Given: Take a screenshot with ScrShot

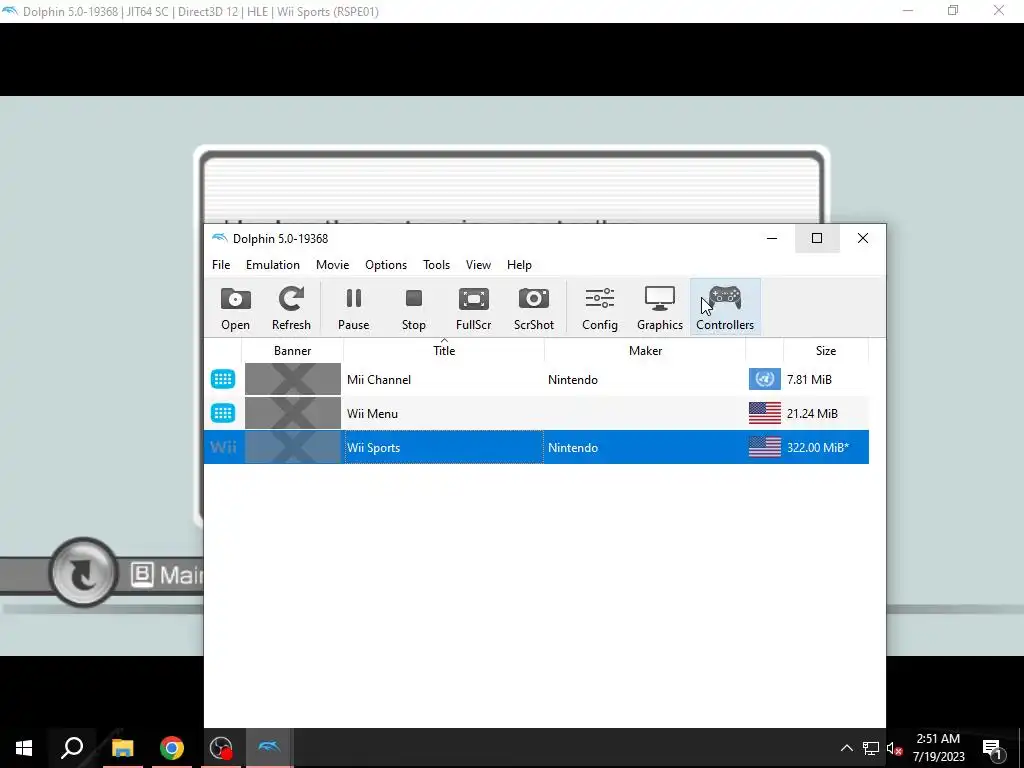Looking at the screenshot, I should point(534,308).
